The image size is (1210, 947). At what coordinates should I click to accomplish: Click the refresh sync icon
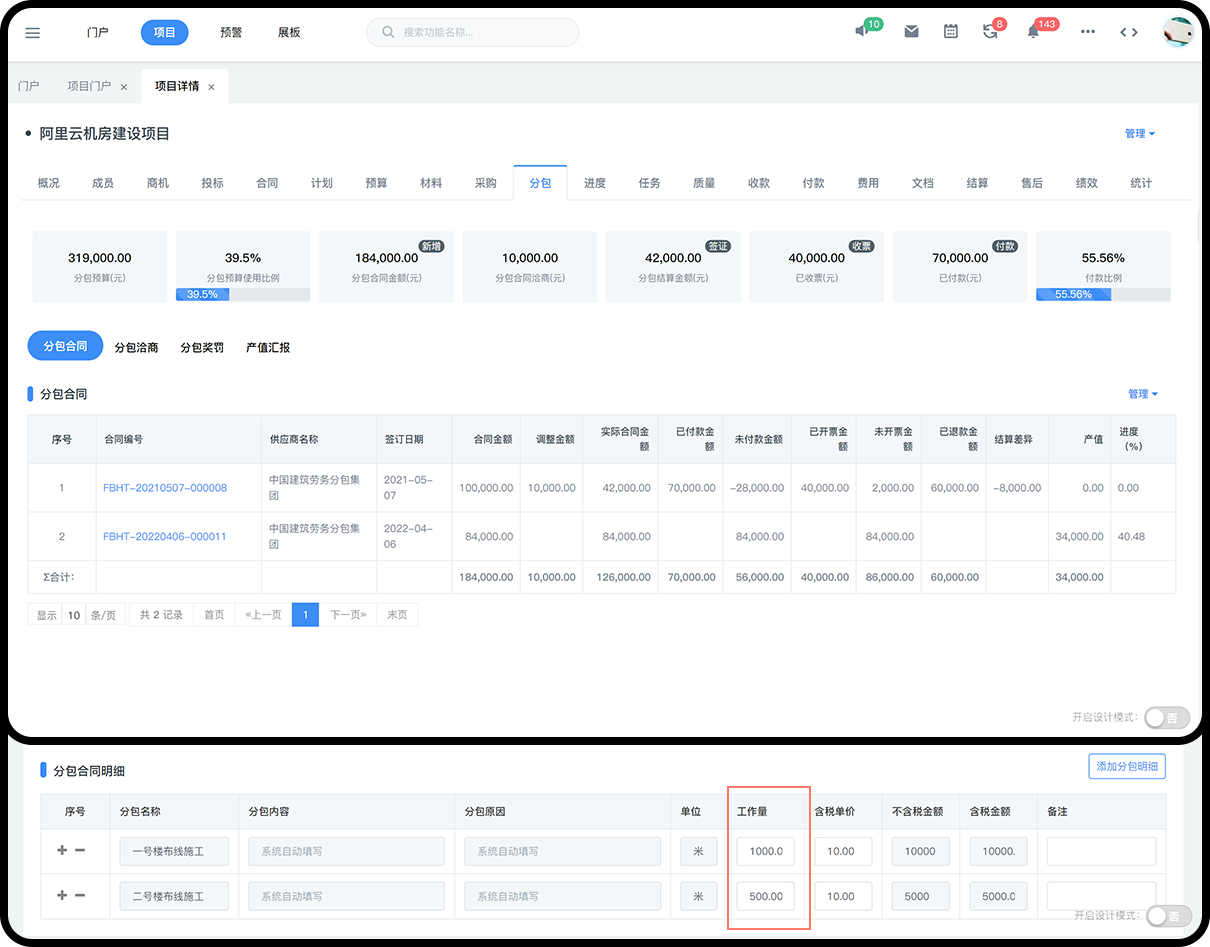tap(990, 32)
